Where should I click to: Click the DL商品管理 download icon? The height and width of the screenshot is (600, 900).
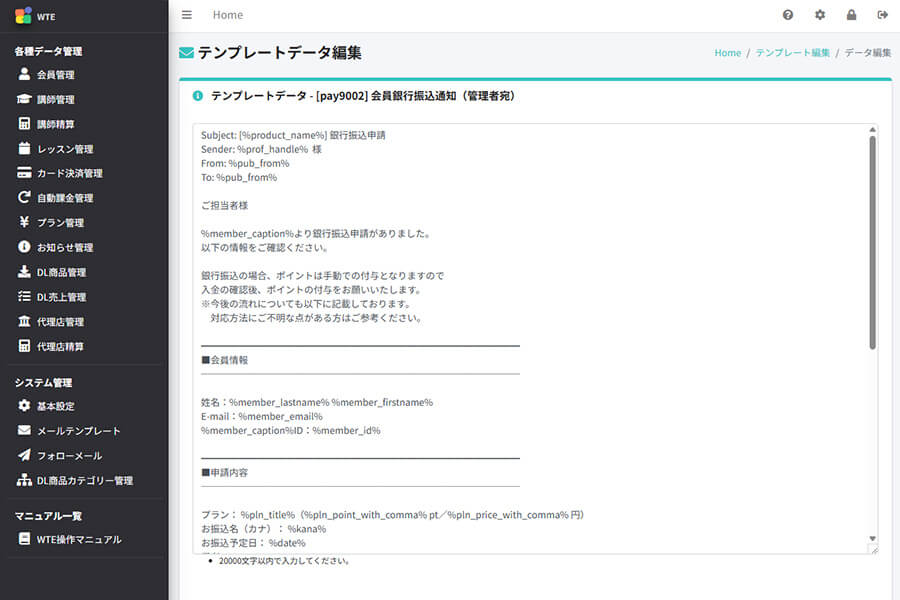coord(24,271)
